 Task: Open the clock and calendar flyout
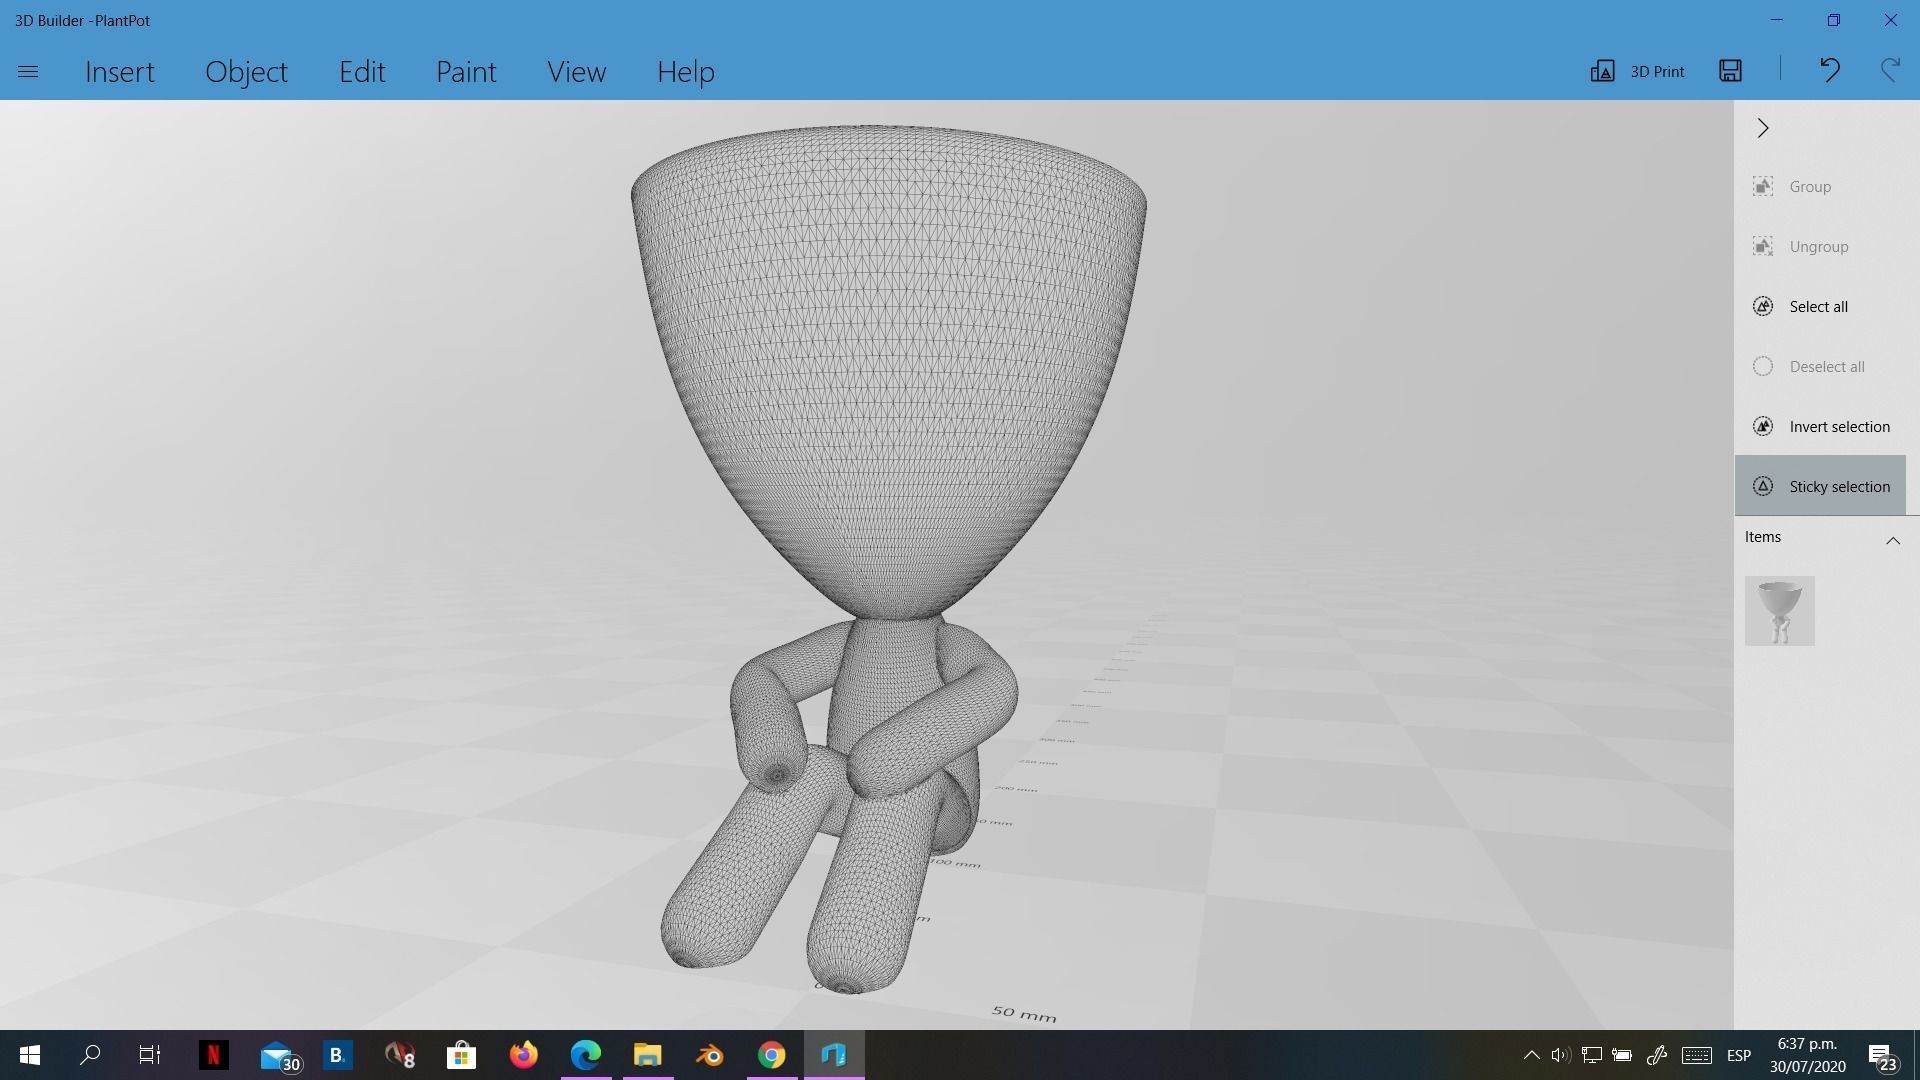coord(1807,1055)
